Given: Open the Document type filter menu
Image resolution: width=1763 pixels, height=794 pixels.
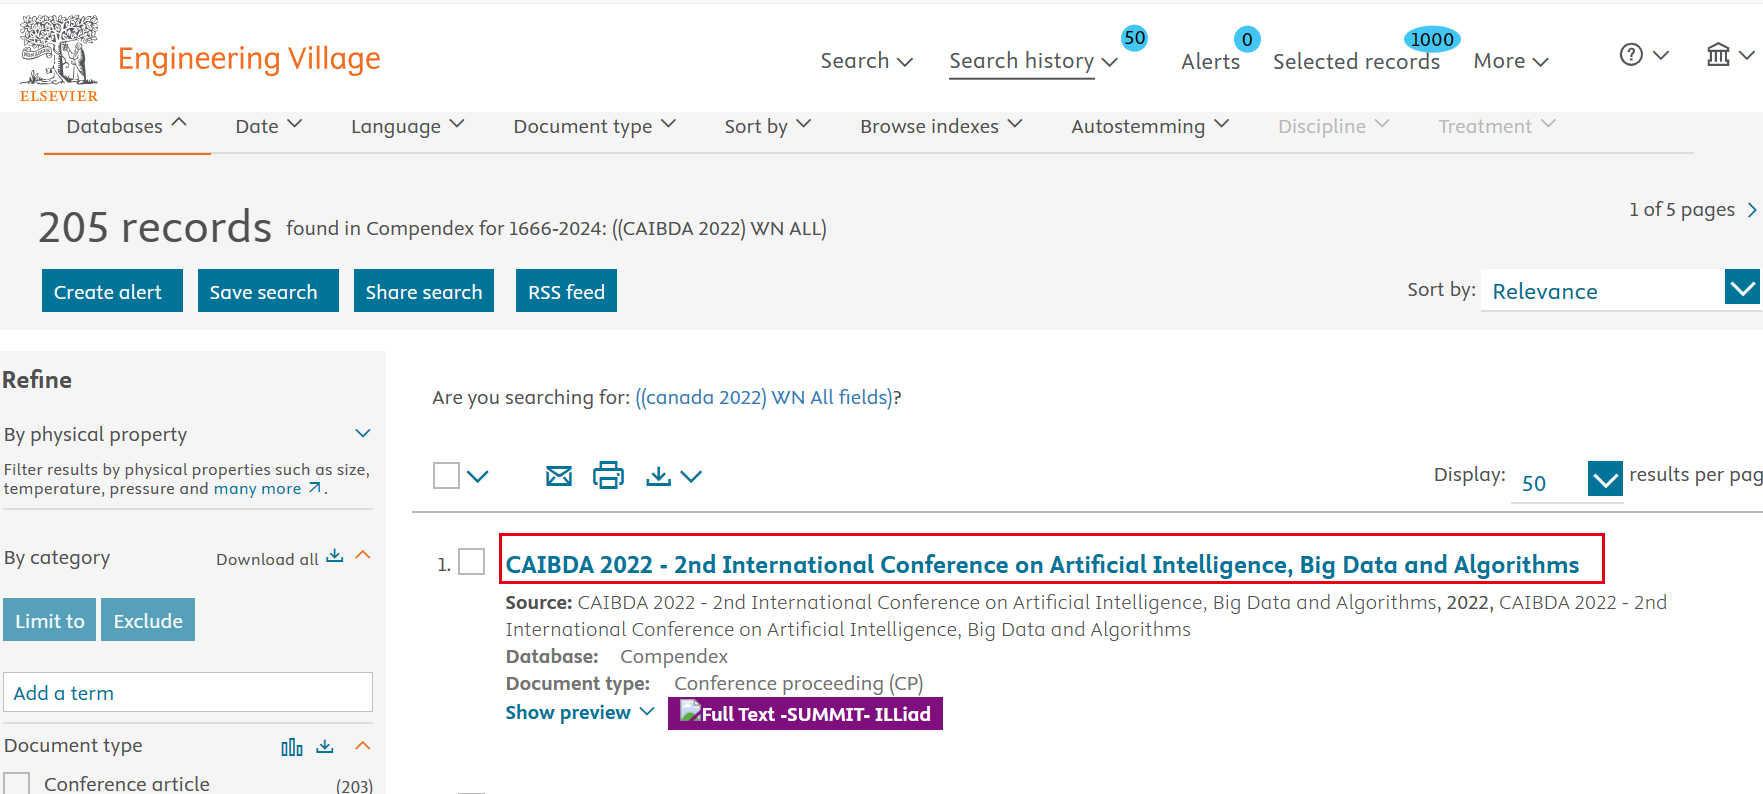Looking at the screenshot, I should pyautogui.click(x=595, y=126).
